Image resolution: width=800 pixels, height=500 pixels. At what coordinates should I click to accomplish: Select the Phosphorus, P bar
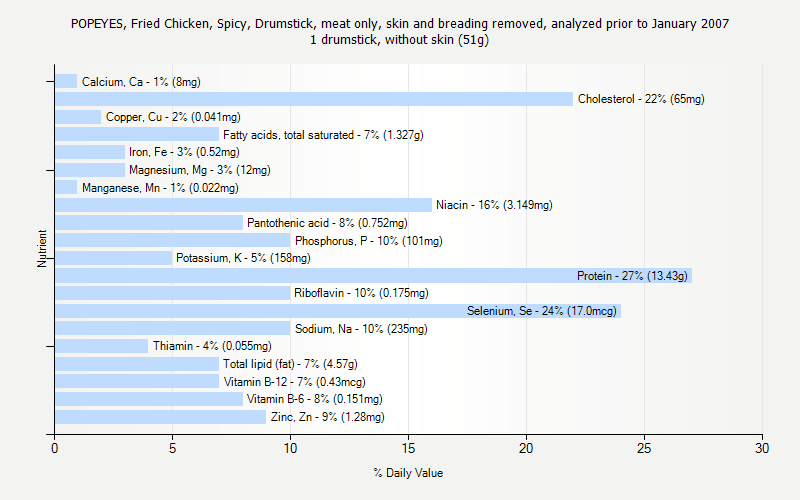pos(172,241)
